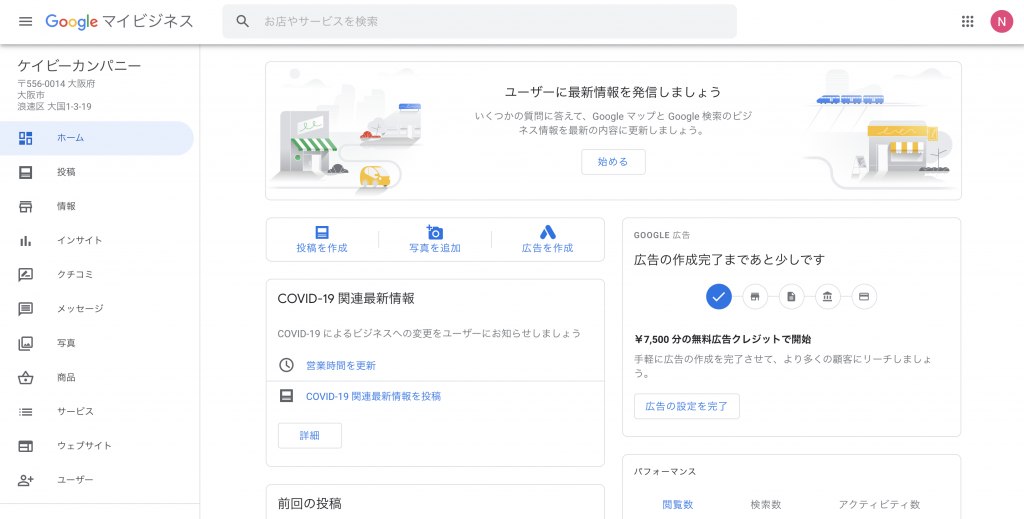Click the サービス list icon

point(25,411)
